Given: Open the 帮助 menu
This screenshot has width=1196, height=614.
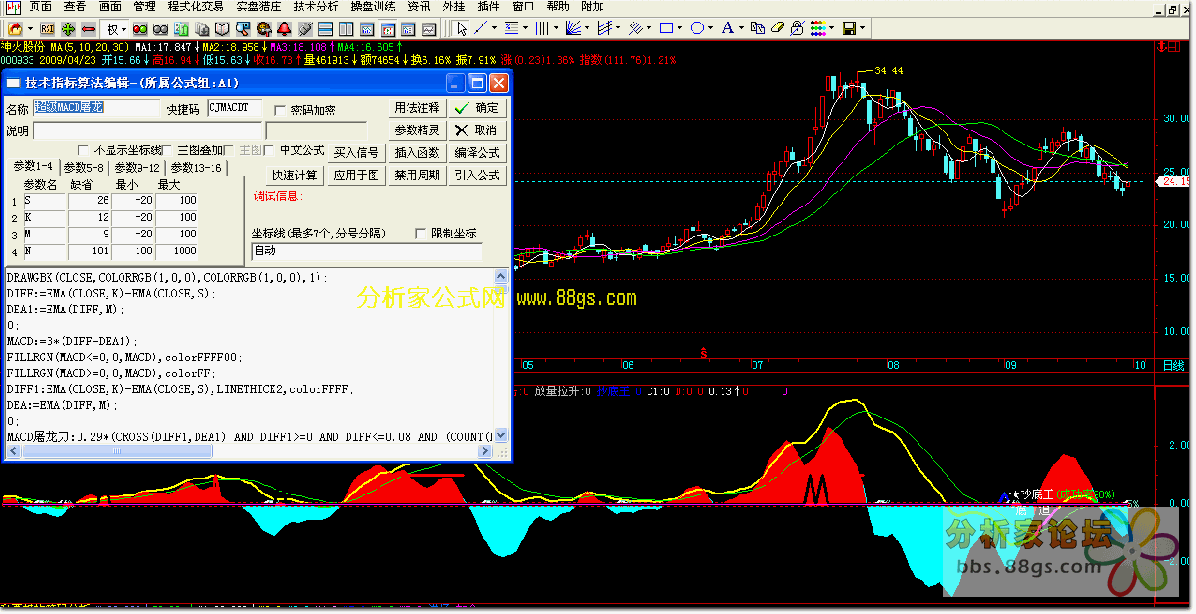Looking at the screenshot, I should click(x=558, y=7).
